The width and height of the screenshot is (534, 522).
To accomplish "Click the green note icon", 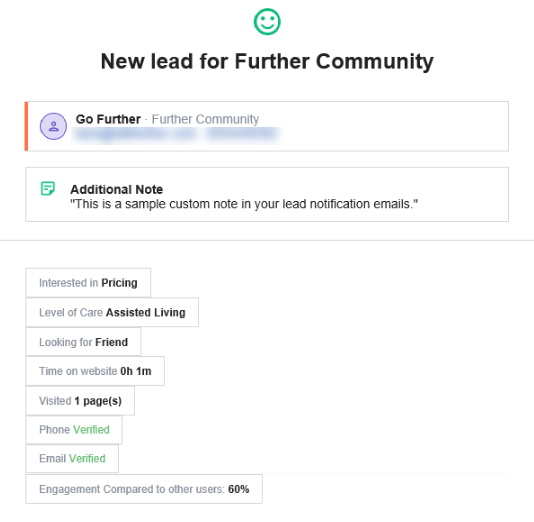I will (x=48, y=188).
